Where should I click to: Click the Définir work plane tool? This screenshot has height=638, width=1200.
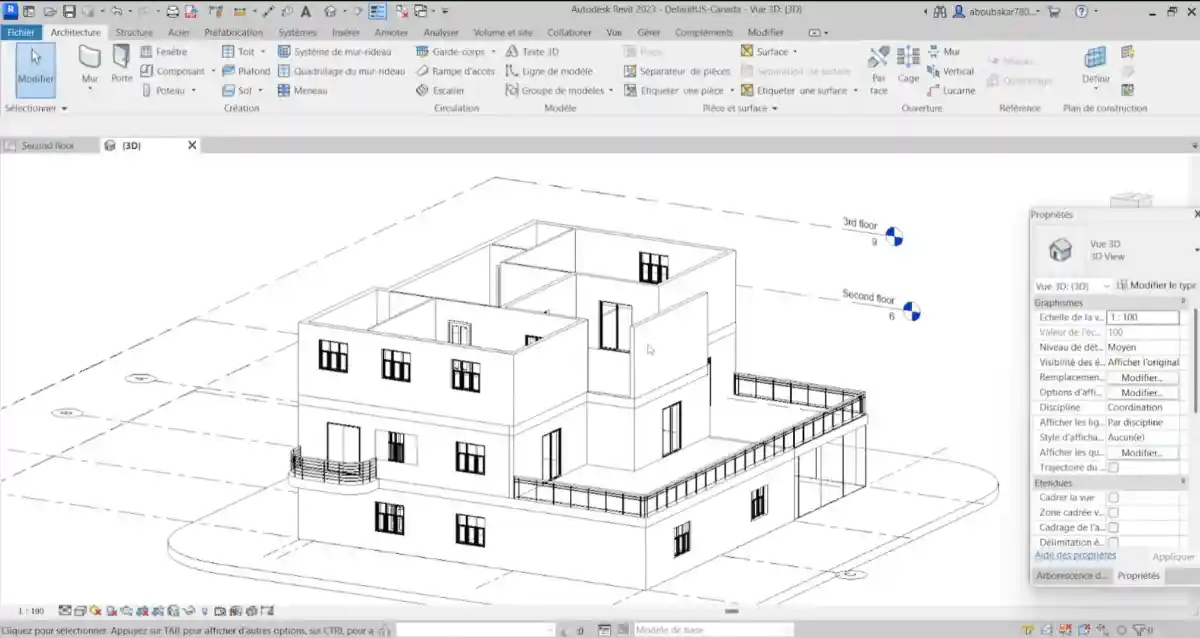1095,65
